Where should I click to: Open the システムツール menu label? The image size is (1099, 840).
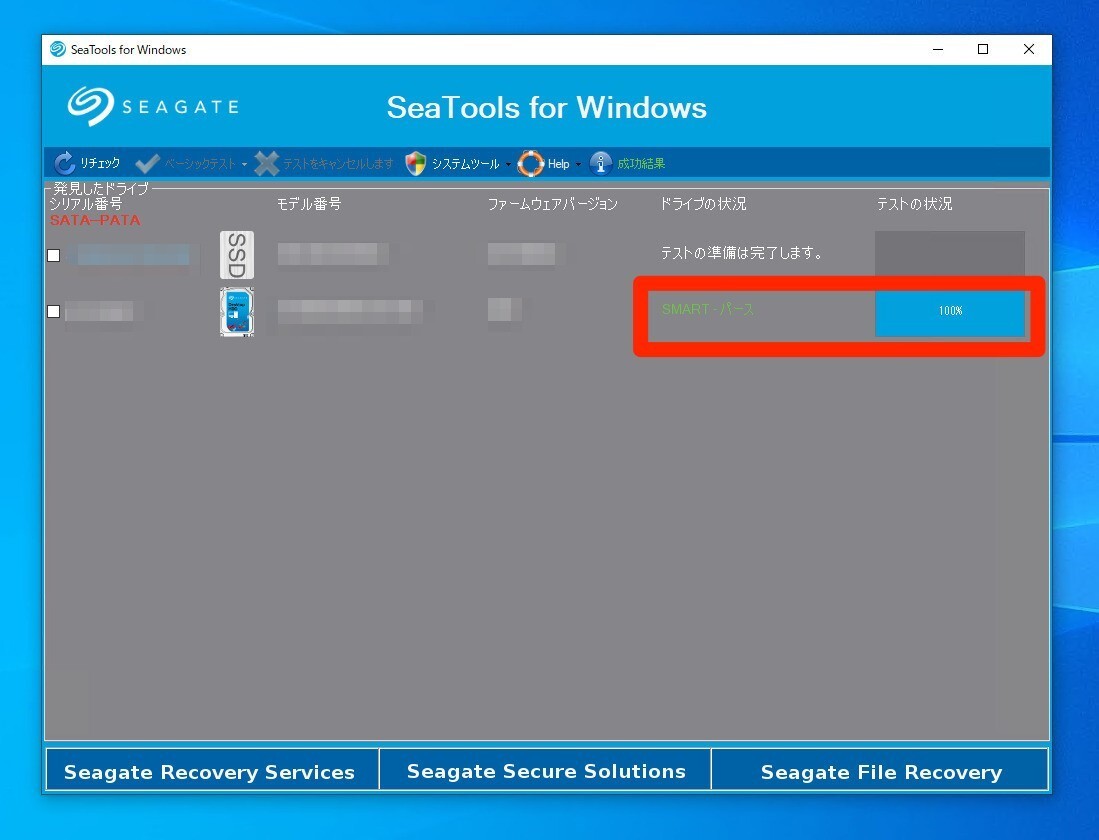465,163
